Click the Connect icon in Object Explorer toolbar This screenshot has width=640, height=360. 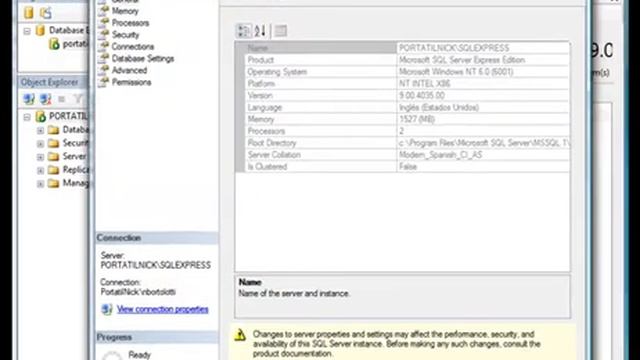[x=29, y=98]
